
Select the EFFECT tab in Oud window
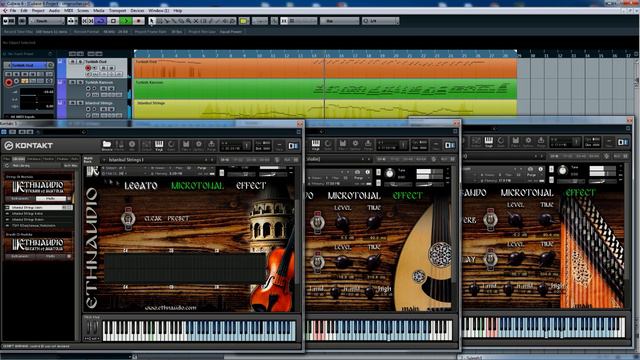tap(407, 196)
